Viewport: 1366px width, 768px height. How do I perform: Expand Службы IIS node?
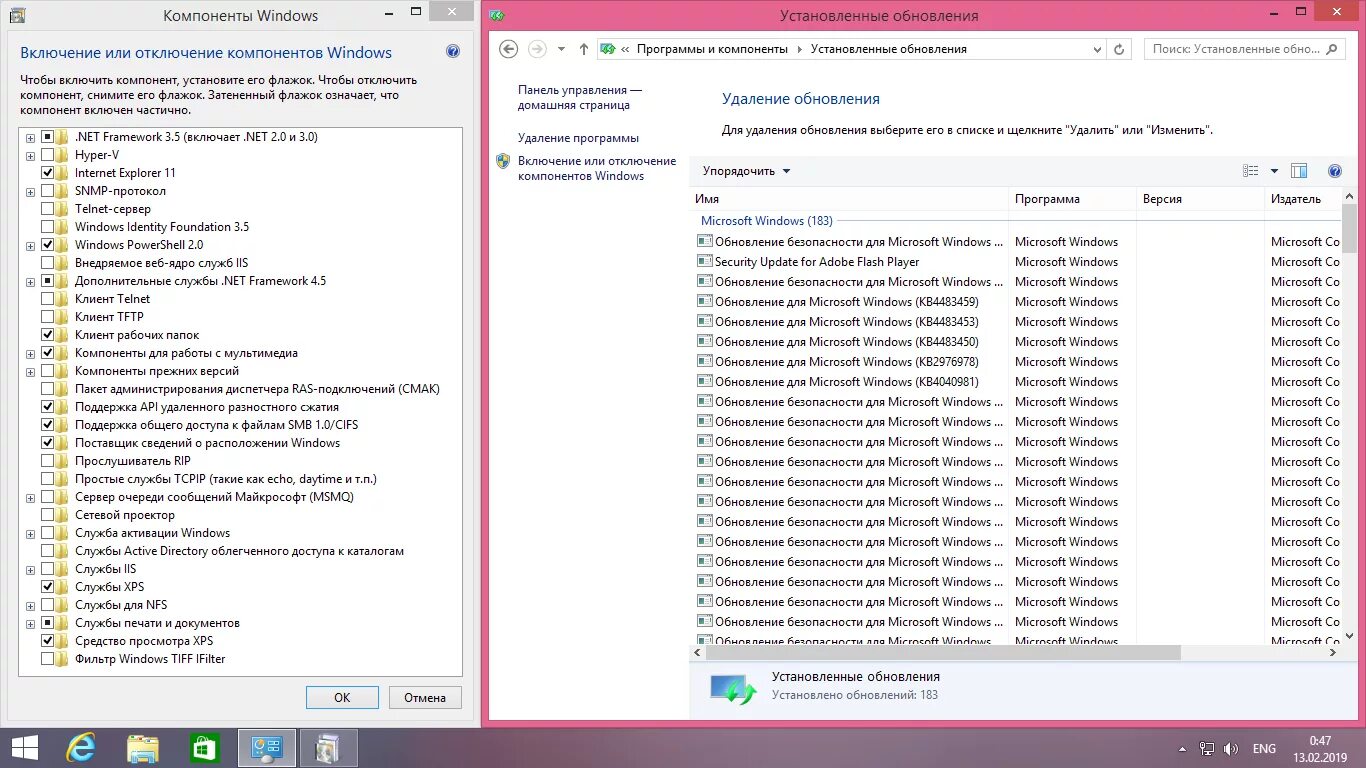point(30,569)
